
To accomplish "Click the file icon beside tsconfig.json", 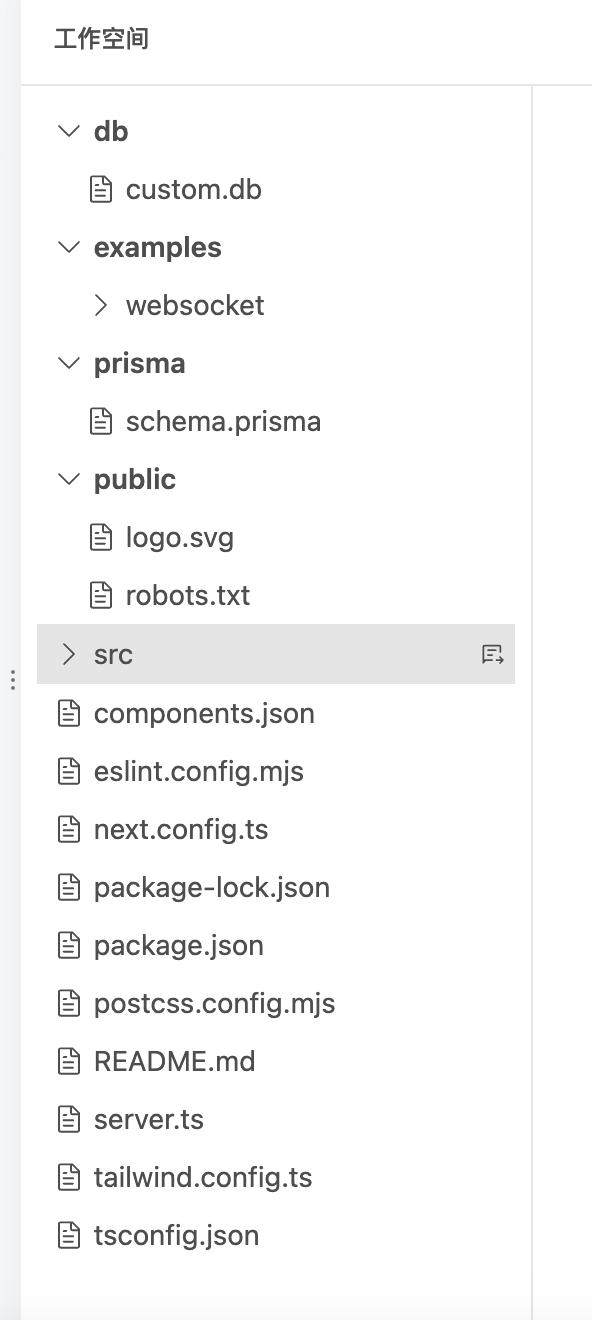I will [69, 1235].
